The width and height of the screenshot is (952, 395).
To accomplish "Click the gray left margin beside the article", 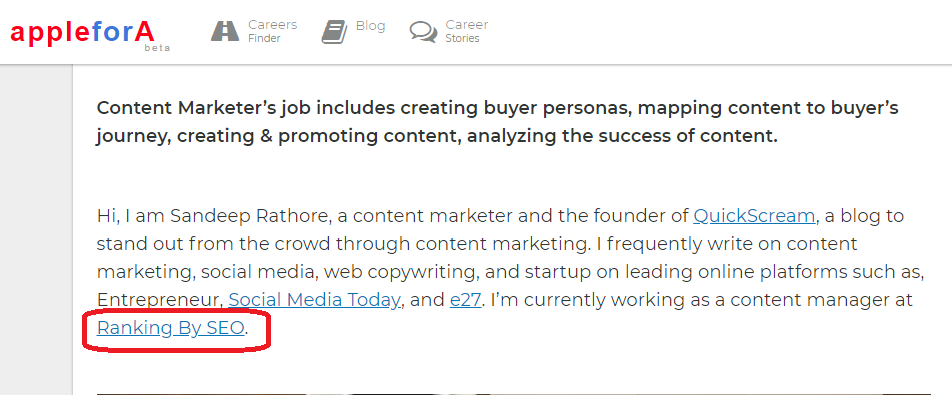I will click(36, 229).
